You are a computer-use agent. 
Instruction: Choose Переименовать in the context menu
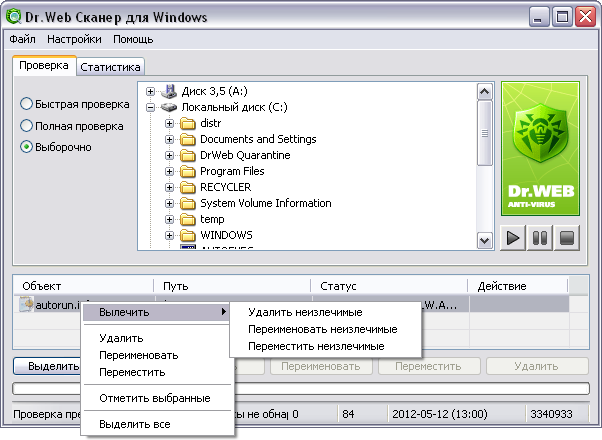point(156,355)
